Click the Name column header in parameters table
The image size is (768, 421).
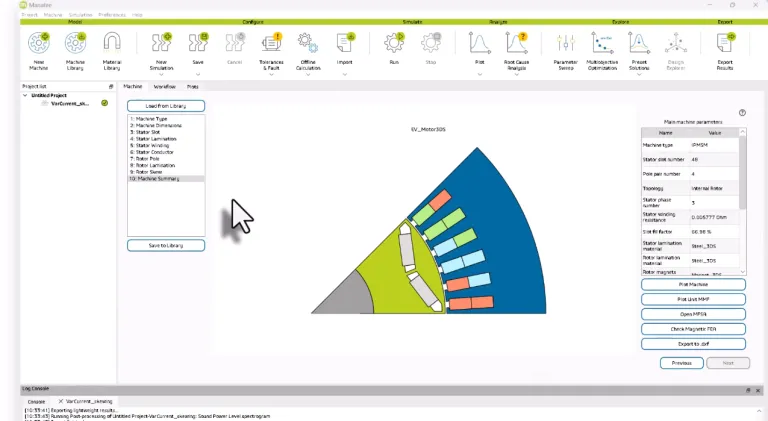(666, 133)
